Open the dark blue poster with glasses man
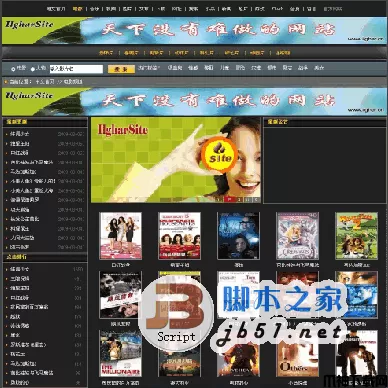 [238, 236]
